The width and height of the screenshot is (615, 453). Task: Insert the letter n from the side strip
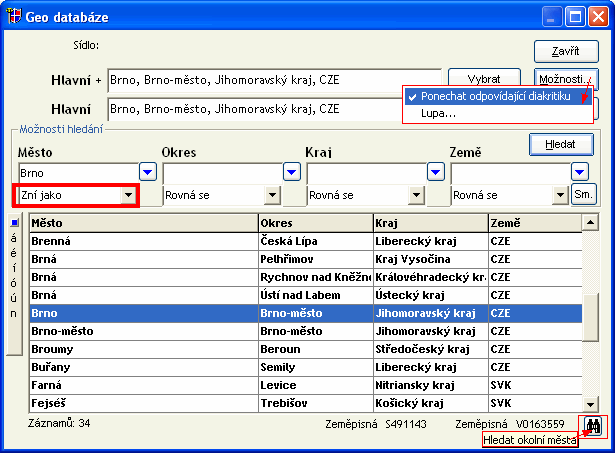click(x=14, y=313)
